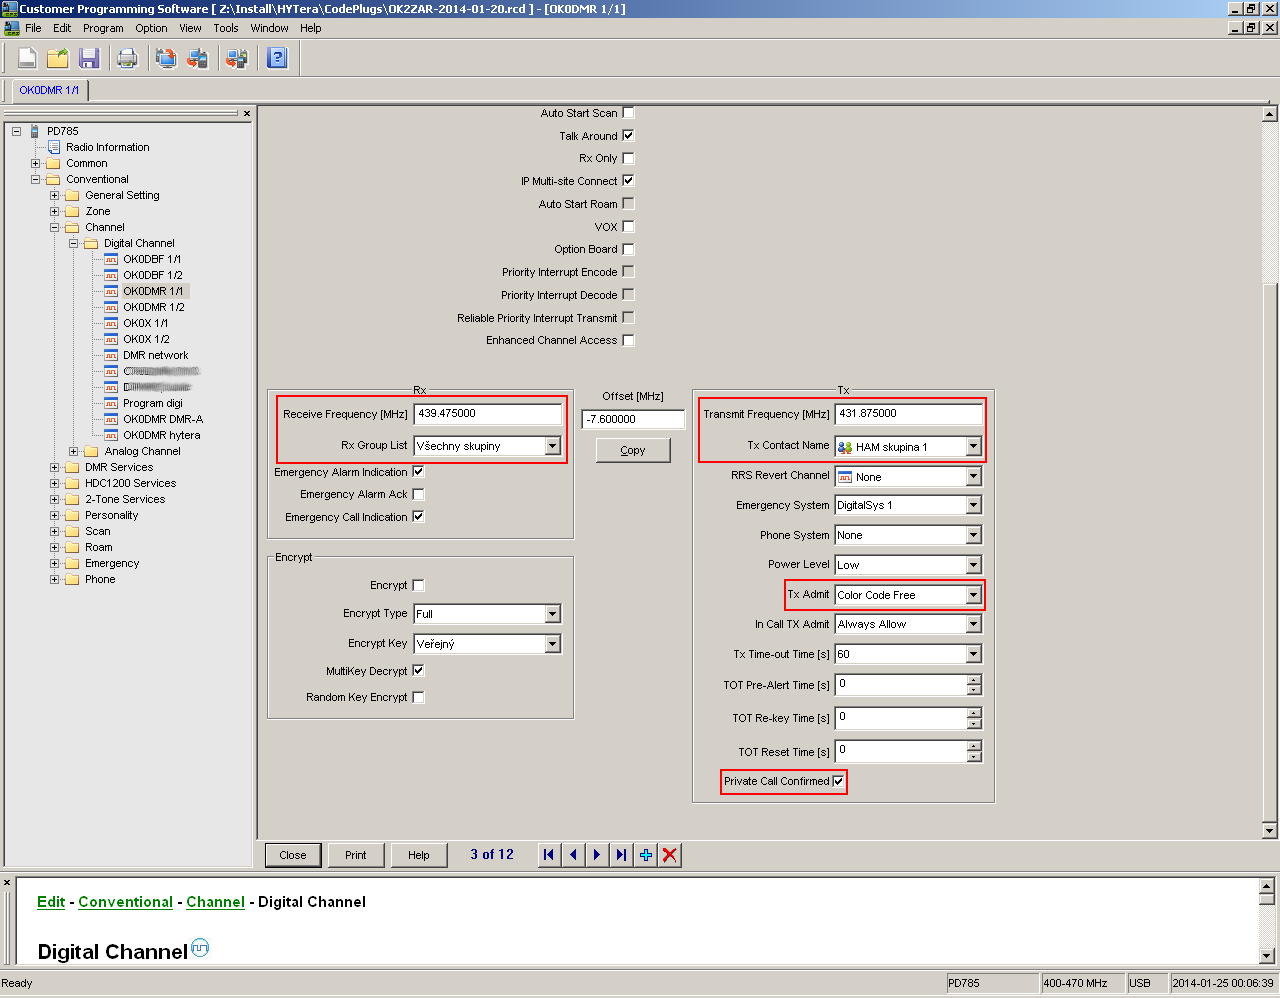Open Tx Admit dropdown

(x=973, y=595)
